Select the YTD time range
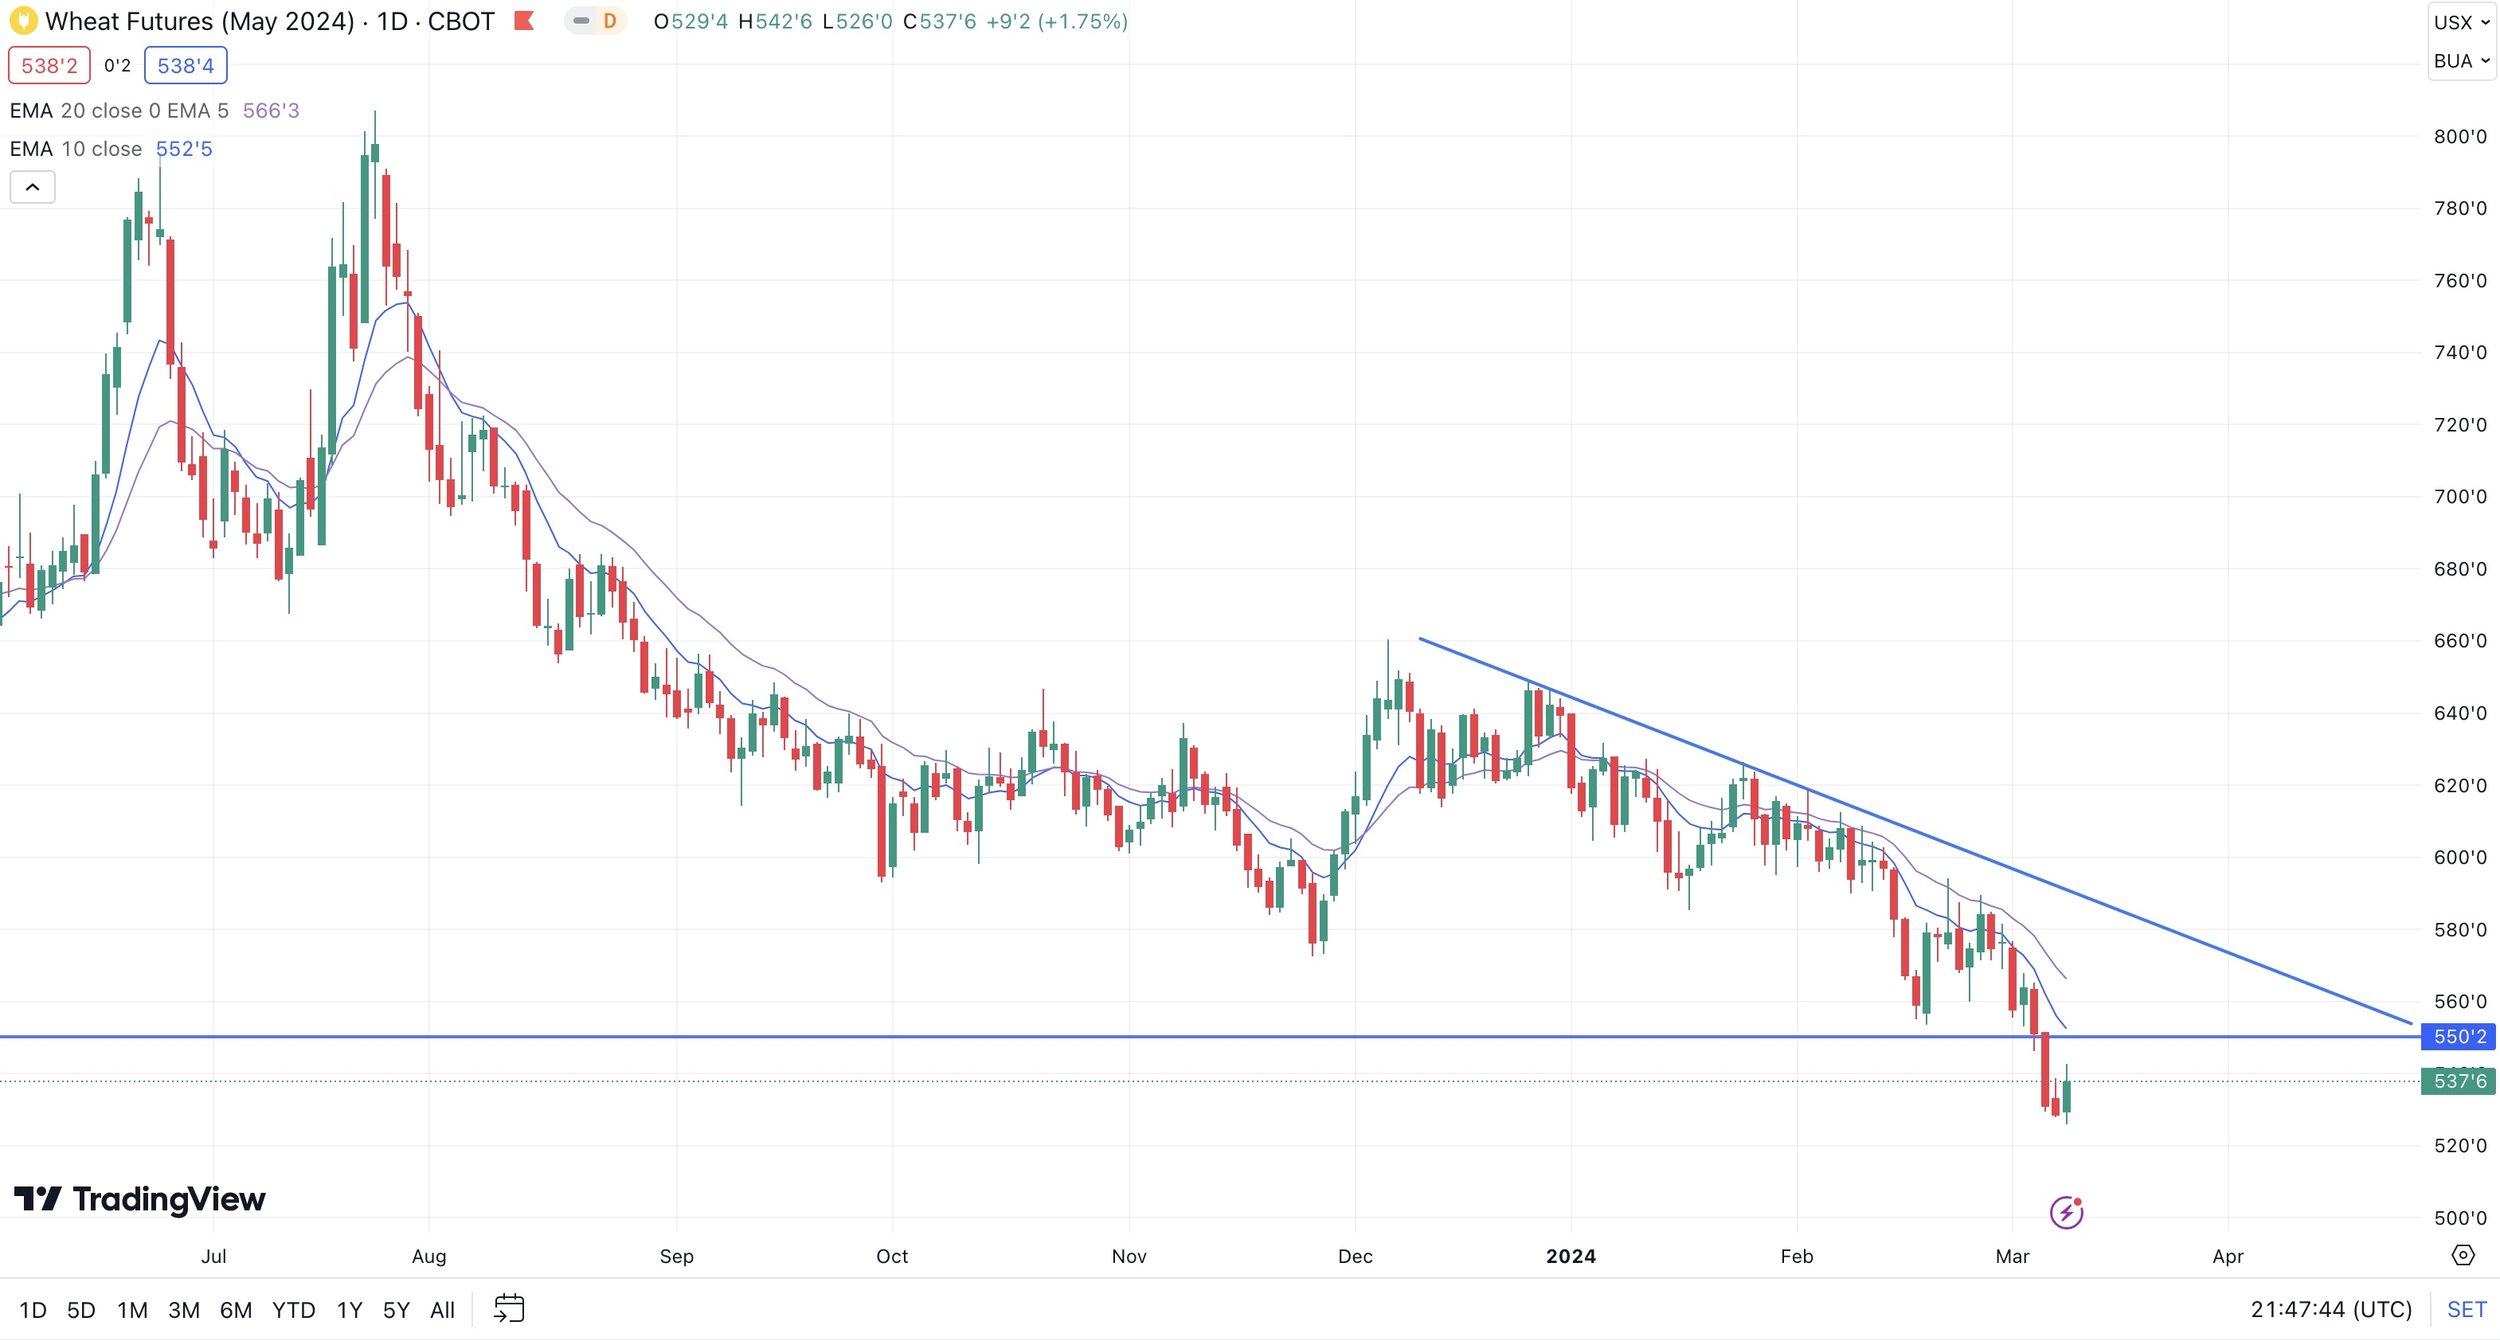 (293, 1310)
